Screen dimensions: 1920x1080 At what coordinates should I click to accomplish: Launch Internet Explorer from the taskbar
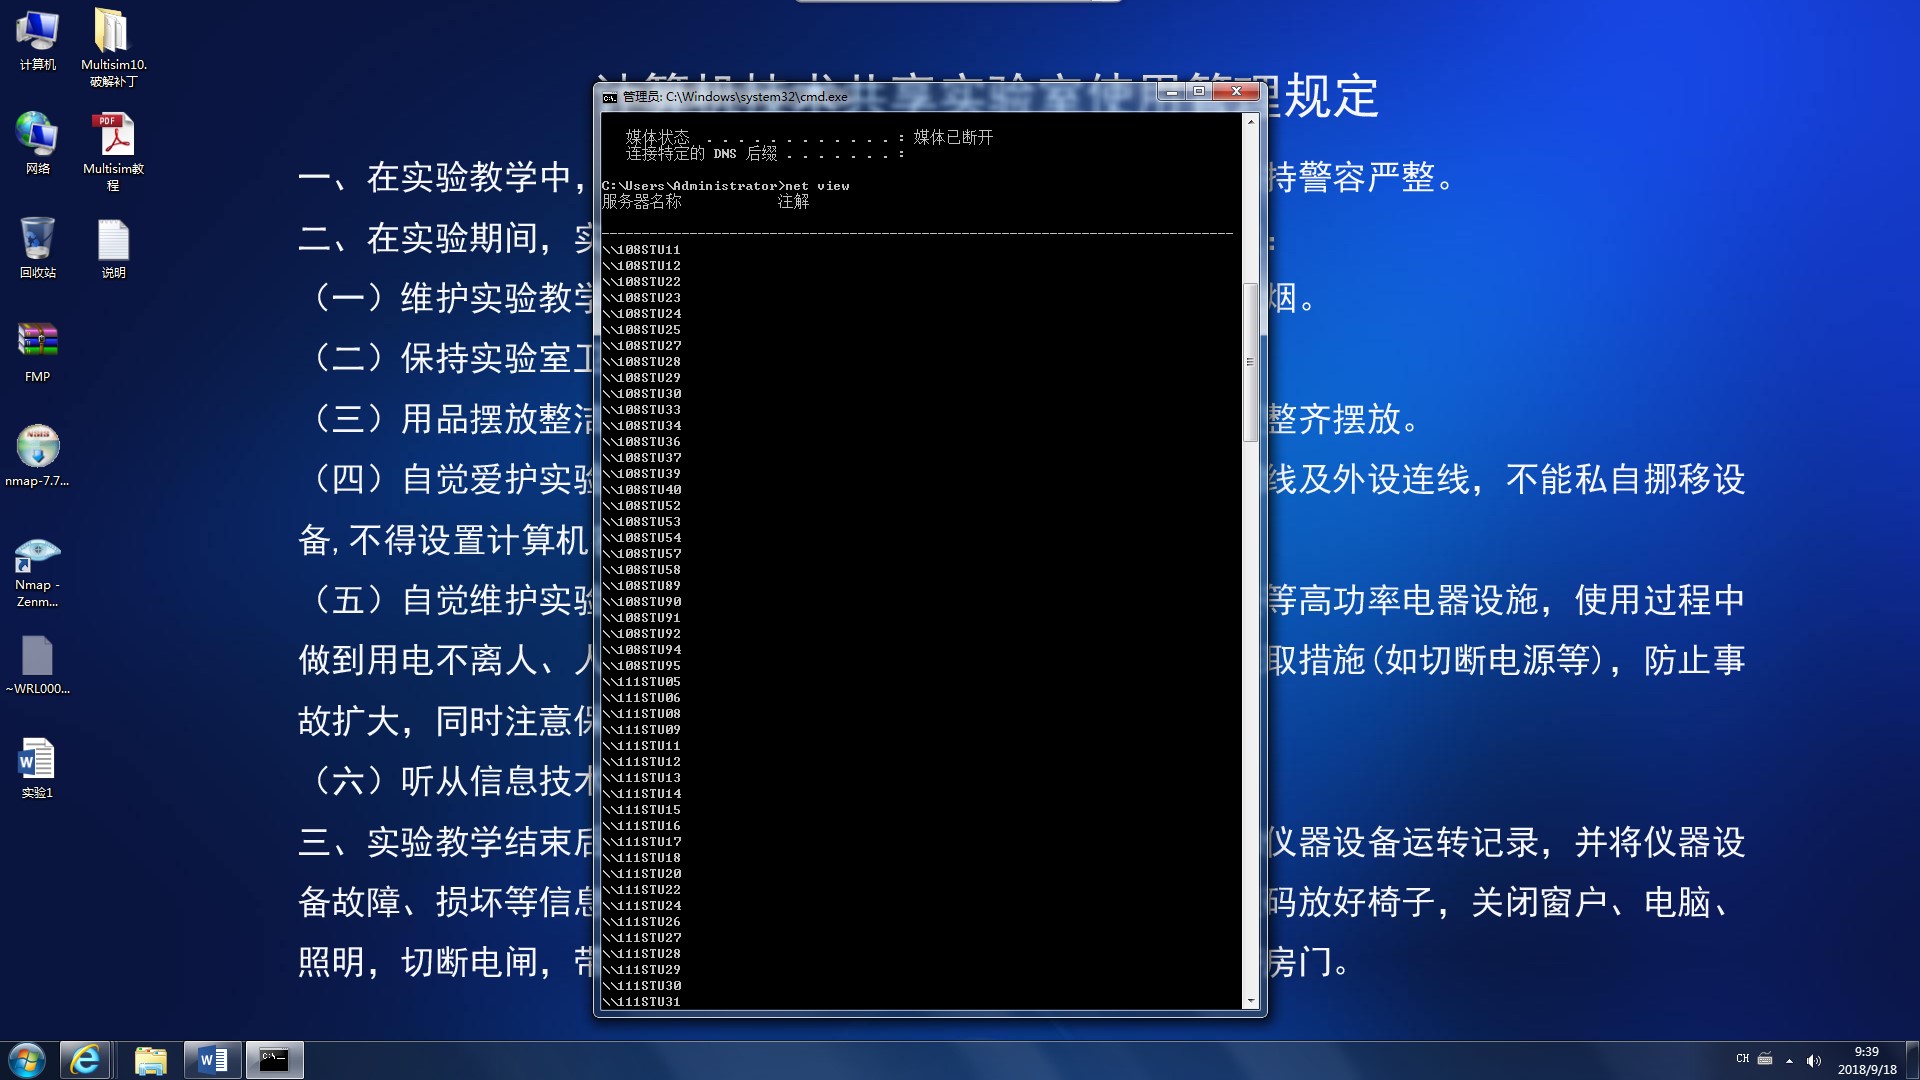click(85, 1060)
